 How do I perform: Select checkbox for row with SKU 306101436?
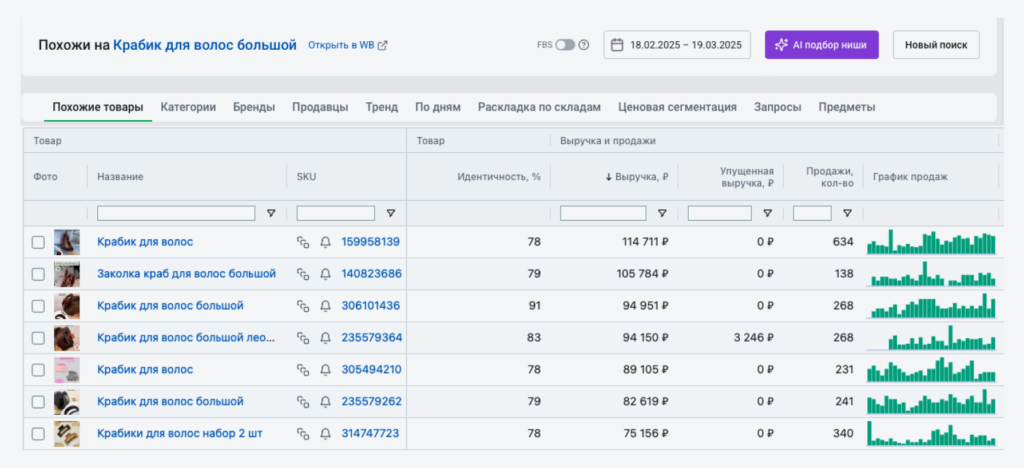point(39,306)
